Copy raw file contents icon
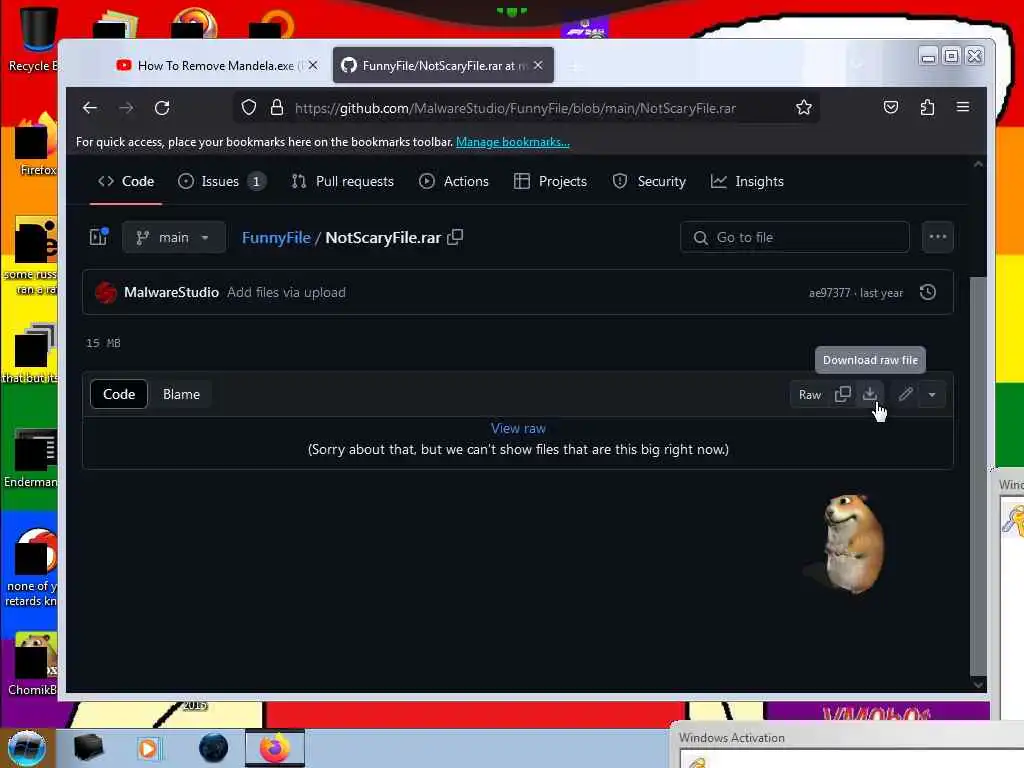The image size is (1024, 768). pos(842,394)
